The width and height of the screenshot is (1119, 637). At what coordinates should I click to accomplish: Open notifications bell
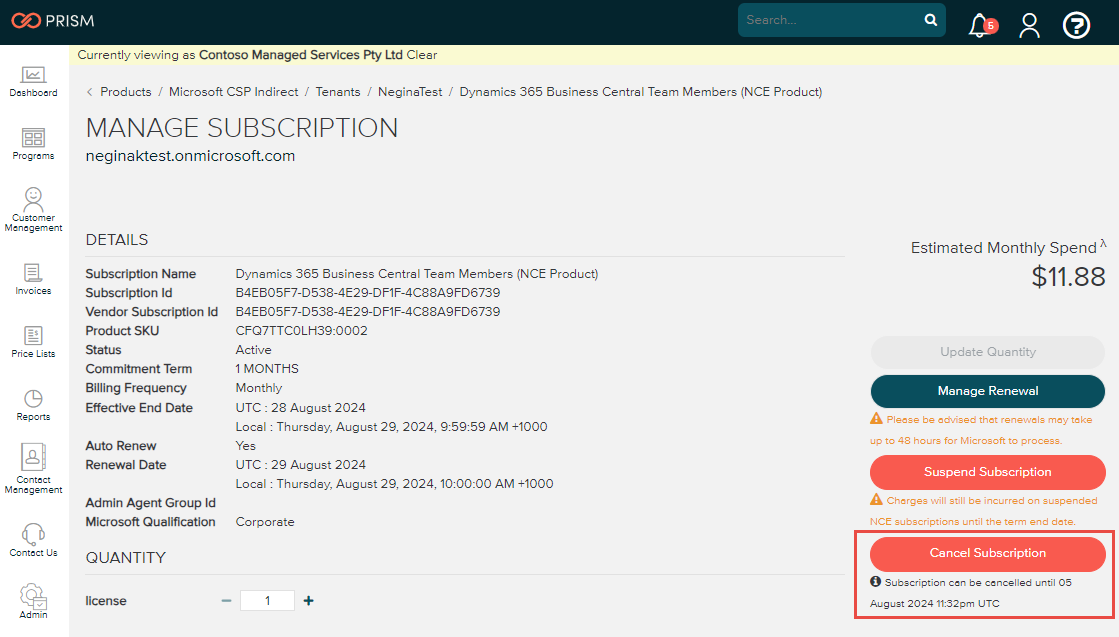coord(982,26)
